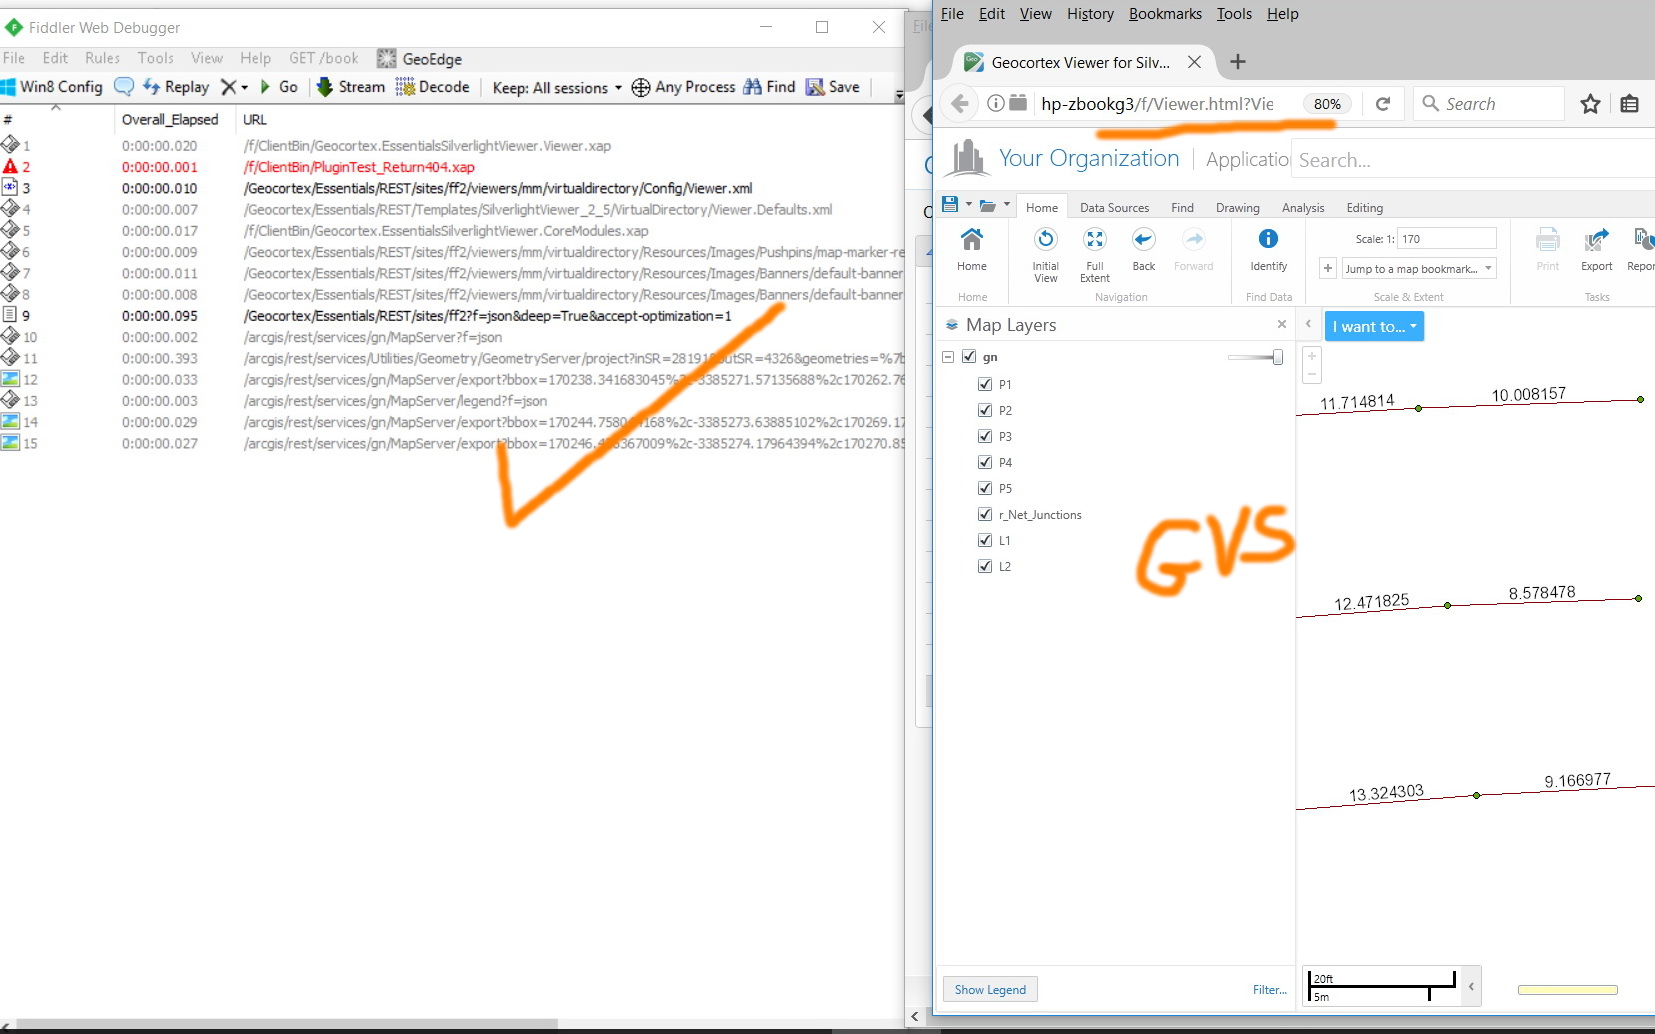The height and width of the screenshot is (1034, 1655).
Task: Open a new Firefox tab
Action: click(1237, 62)
